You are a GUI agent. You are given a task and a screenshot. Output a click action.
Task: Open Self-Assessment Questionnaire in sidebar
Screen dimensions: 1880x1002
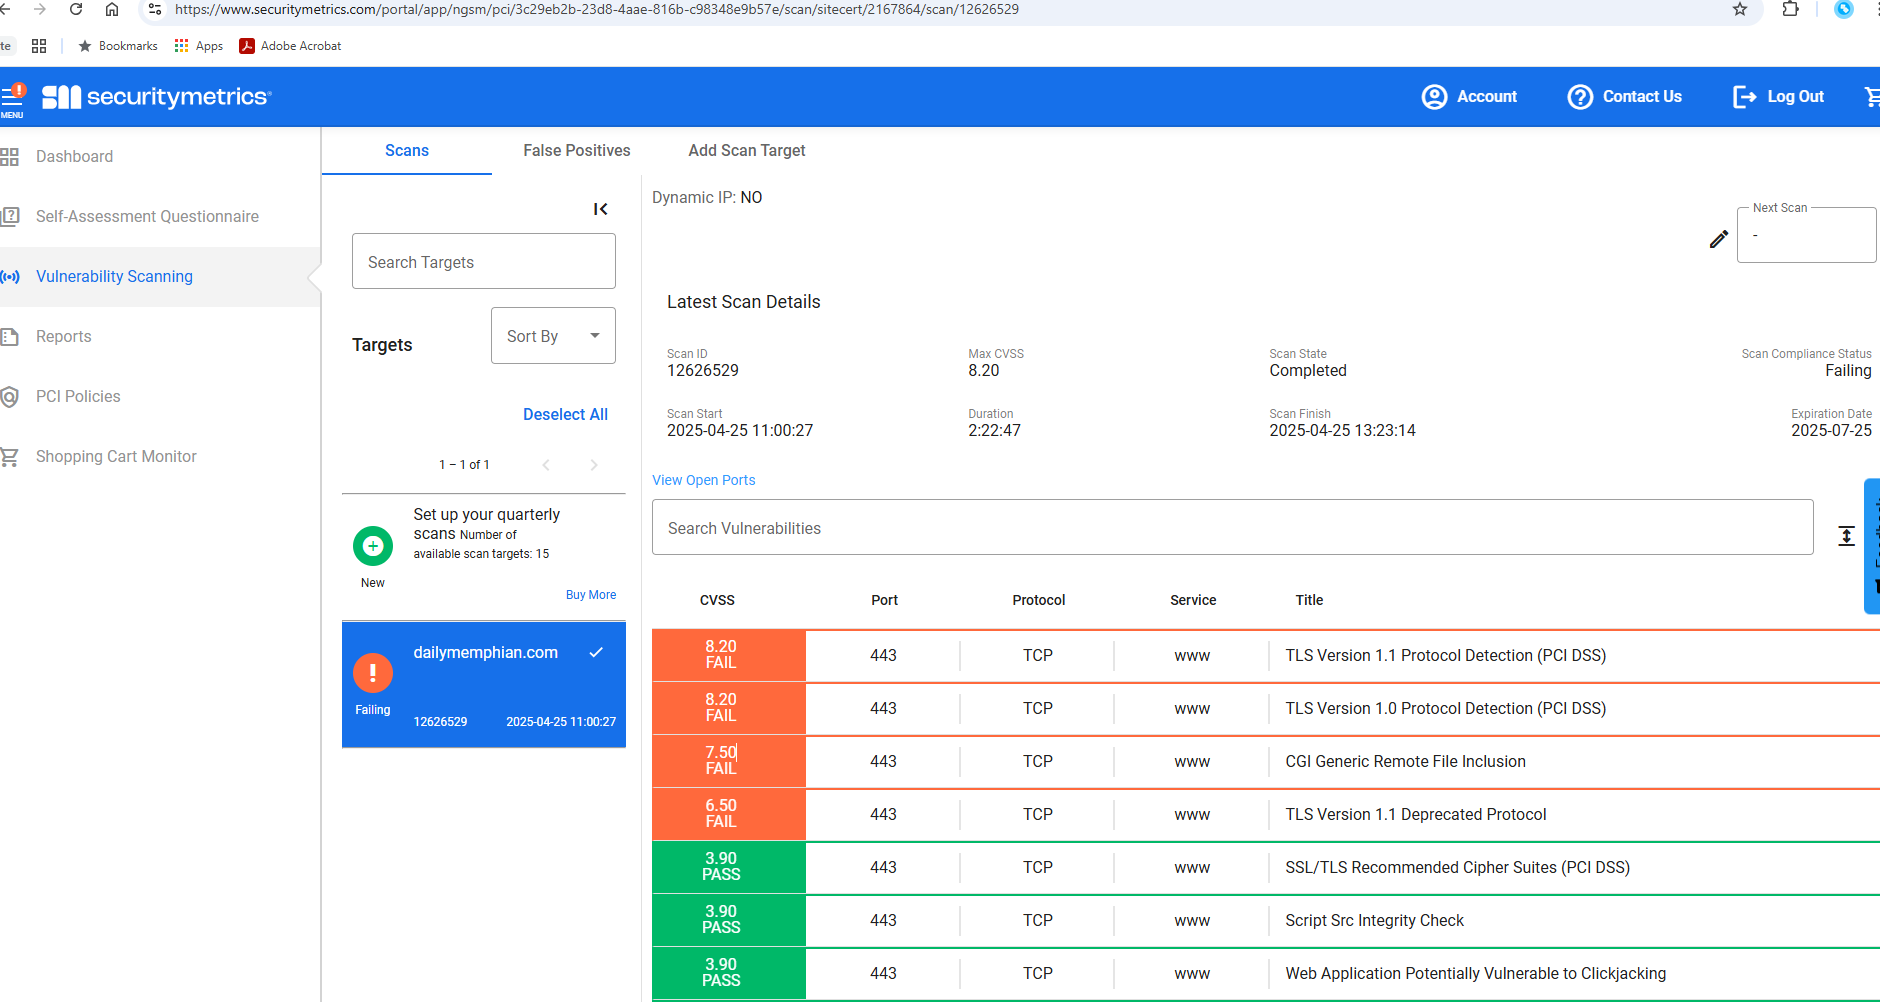tap(147, 217)
